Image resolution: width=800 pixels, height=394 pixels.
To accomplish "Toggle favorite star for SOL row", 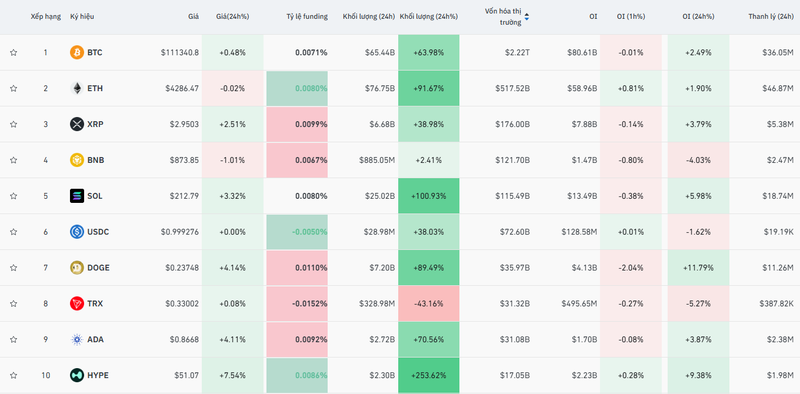I will (x=13, y=196).
